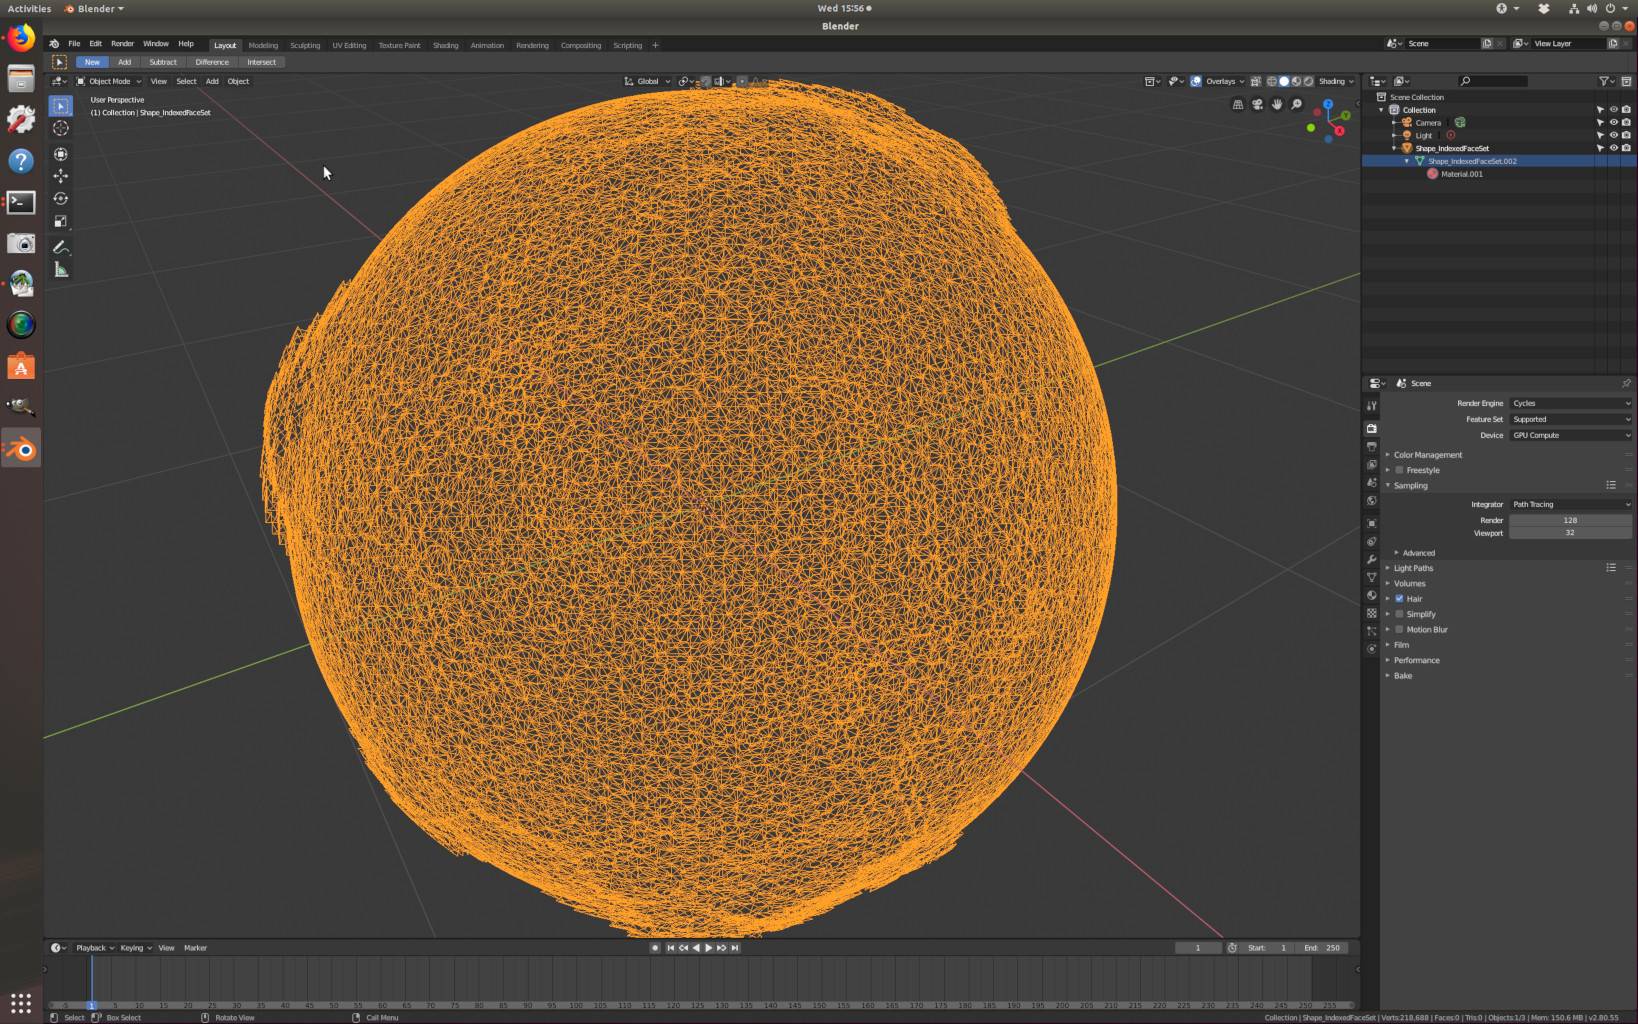The image size is (1638, 1024).
Task: Open the Feature Set dropdown
Action: 1570,419
